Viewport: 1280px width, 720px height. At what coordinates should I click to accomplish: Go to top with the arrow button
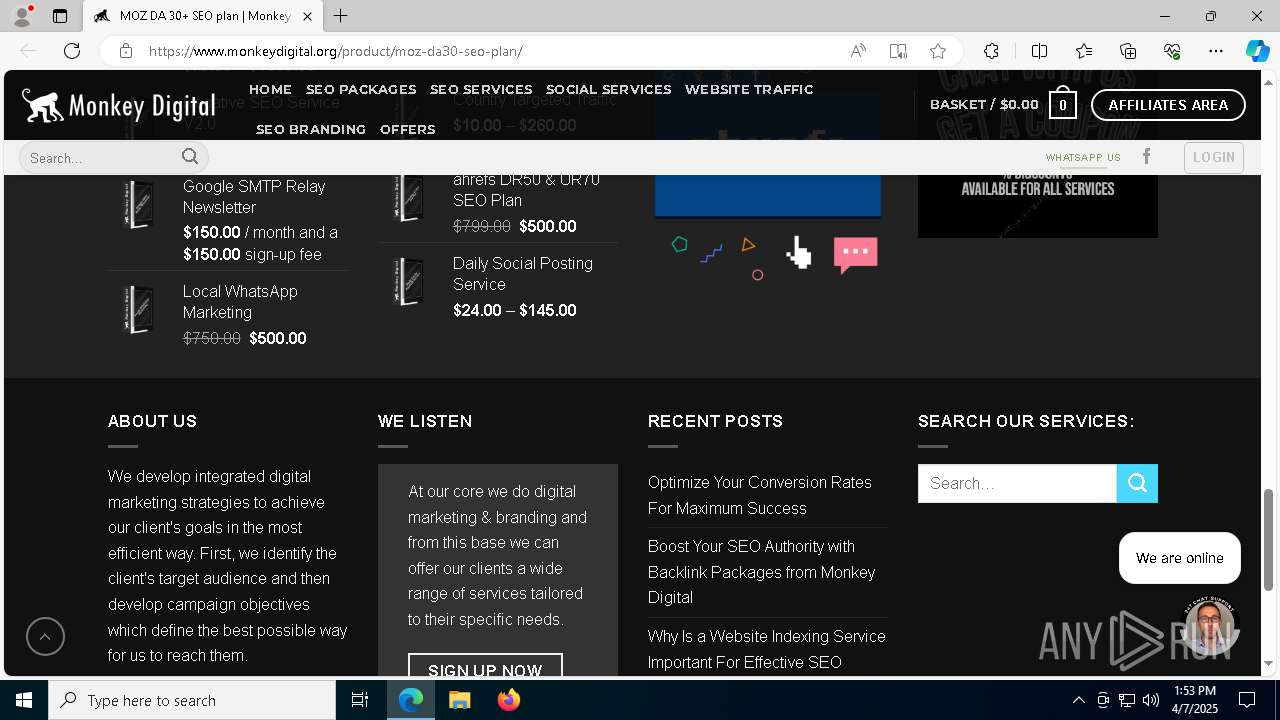tap(45, 636)
